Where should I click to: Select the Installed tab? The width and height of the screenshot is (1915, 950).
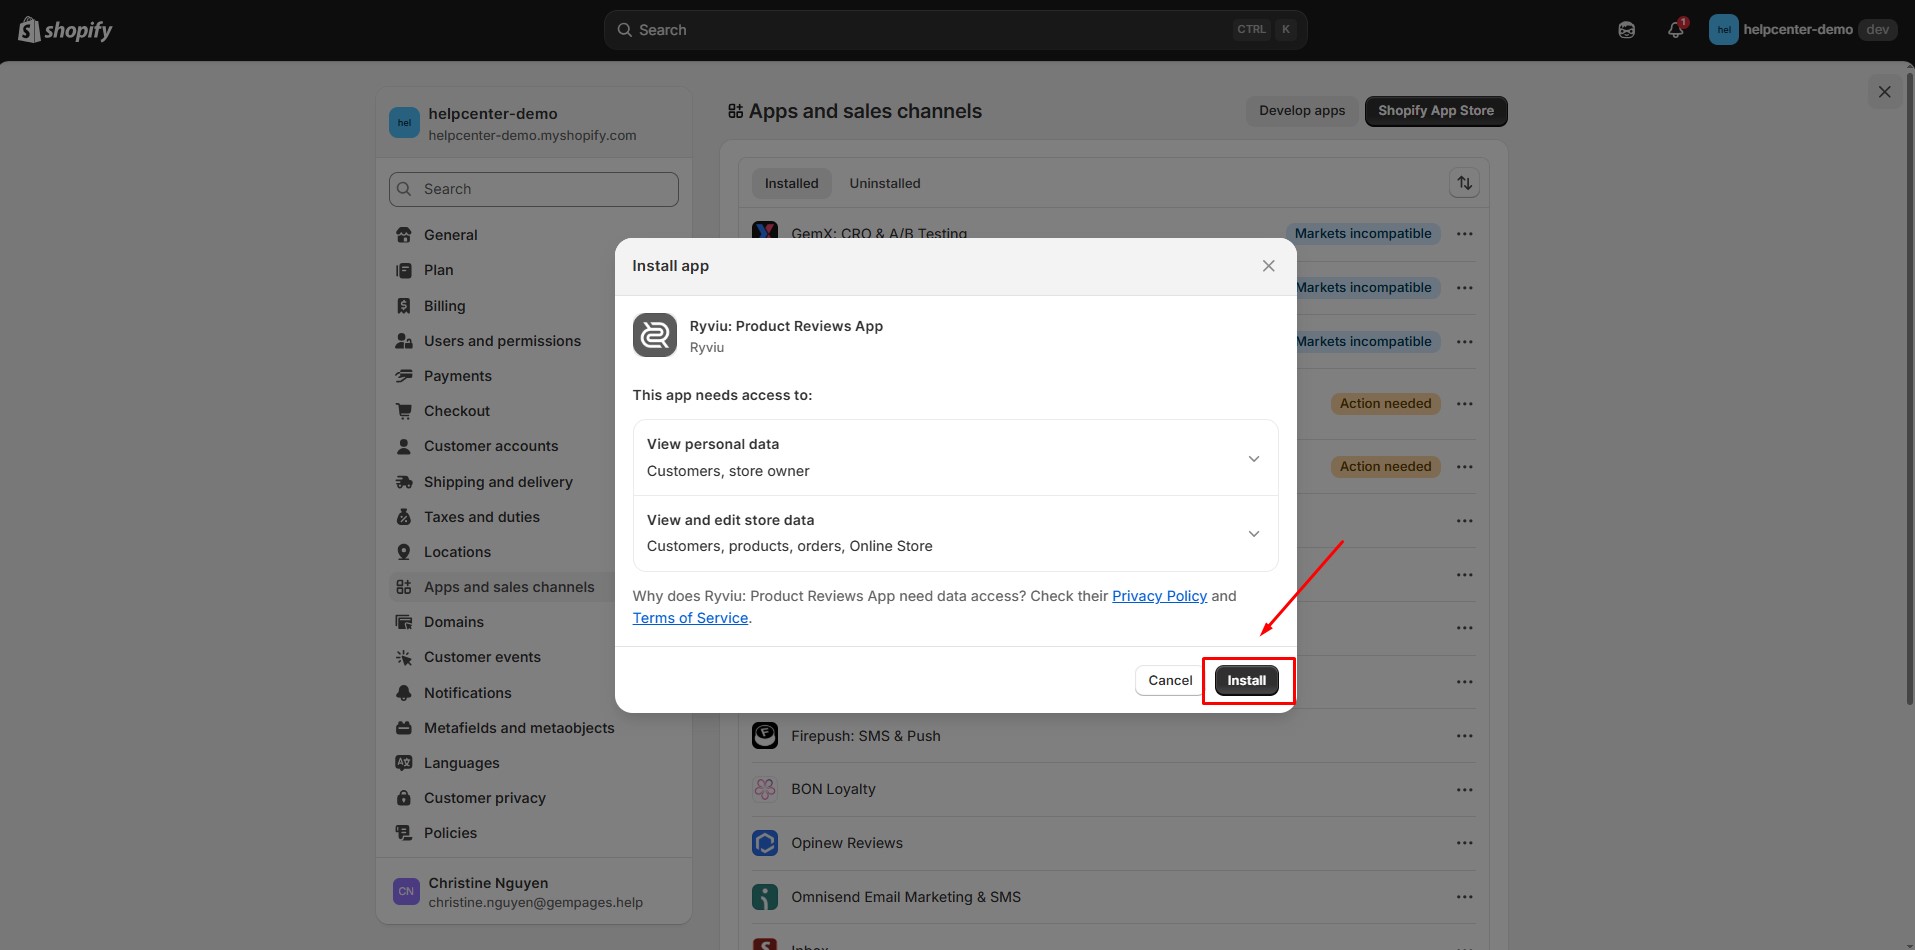tap(791, 183)
